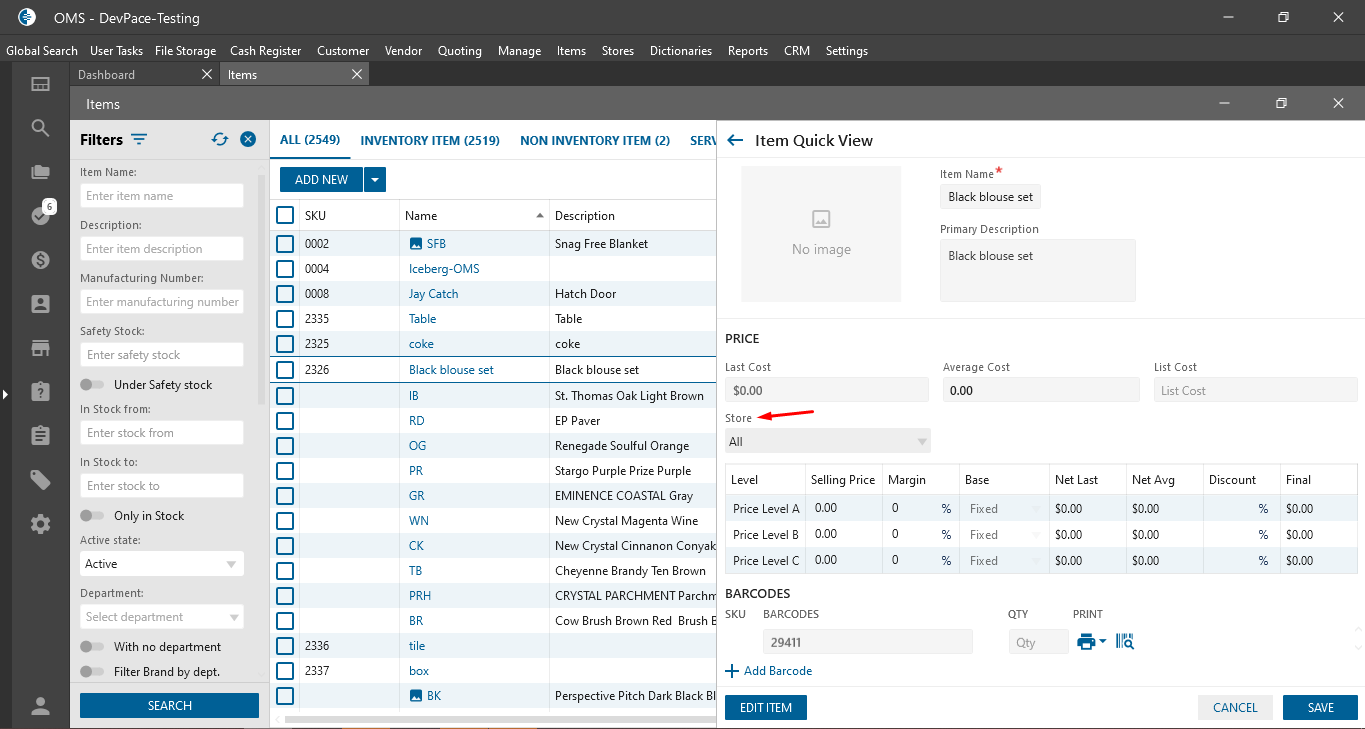Open the settings gear in sidebar
This screenshot has height=729, width=1365.
(x=40, y=524)
